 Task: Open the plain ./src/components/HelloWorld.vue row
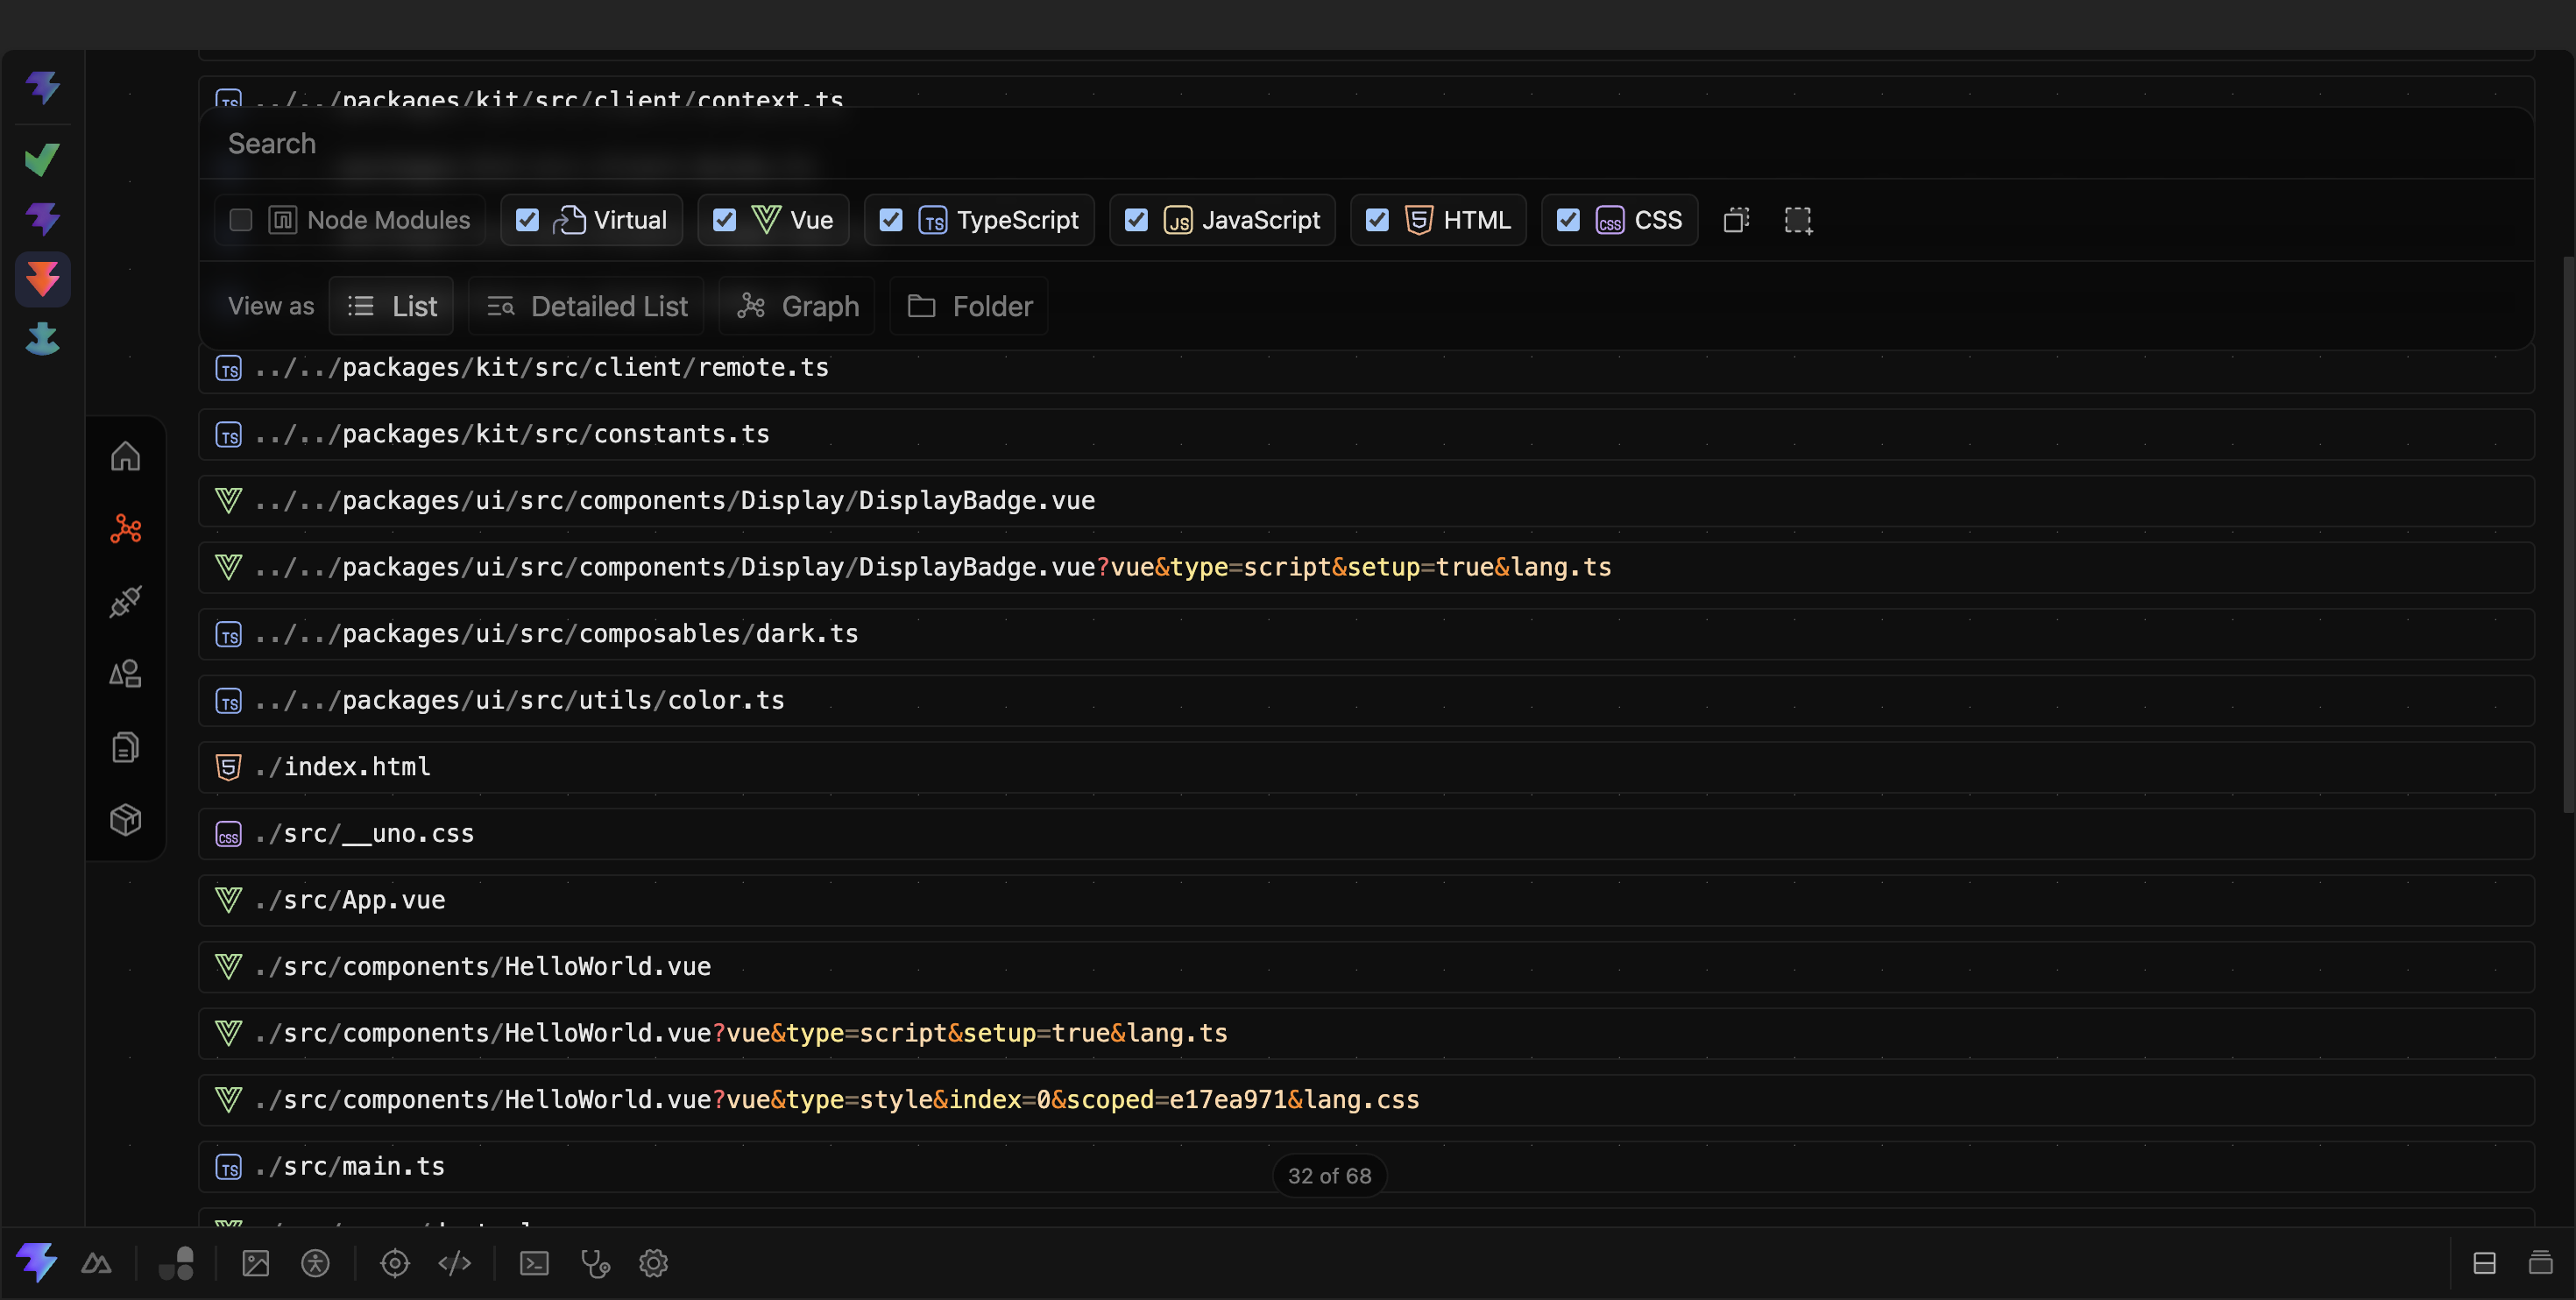click(x=1366, y=967)
